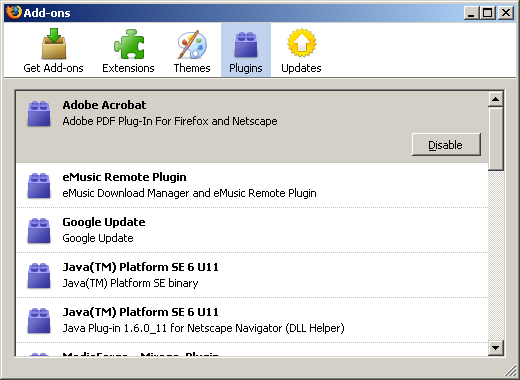Viewport: 520px width, 380px height.
Task: Close the Add-ons window
Action: coord(506,13)
